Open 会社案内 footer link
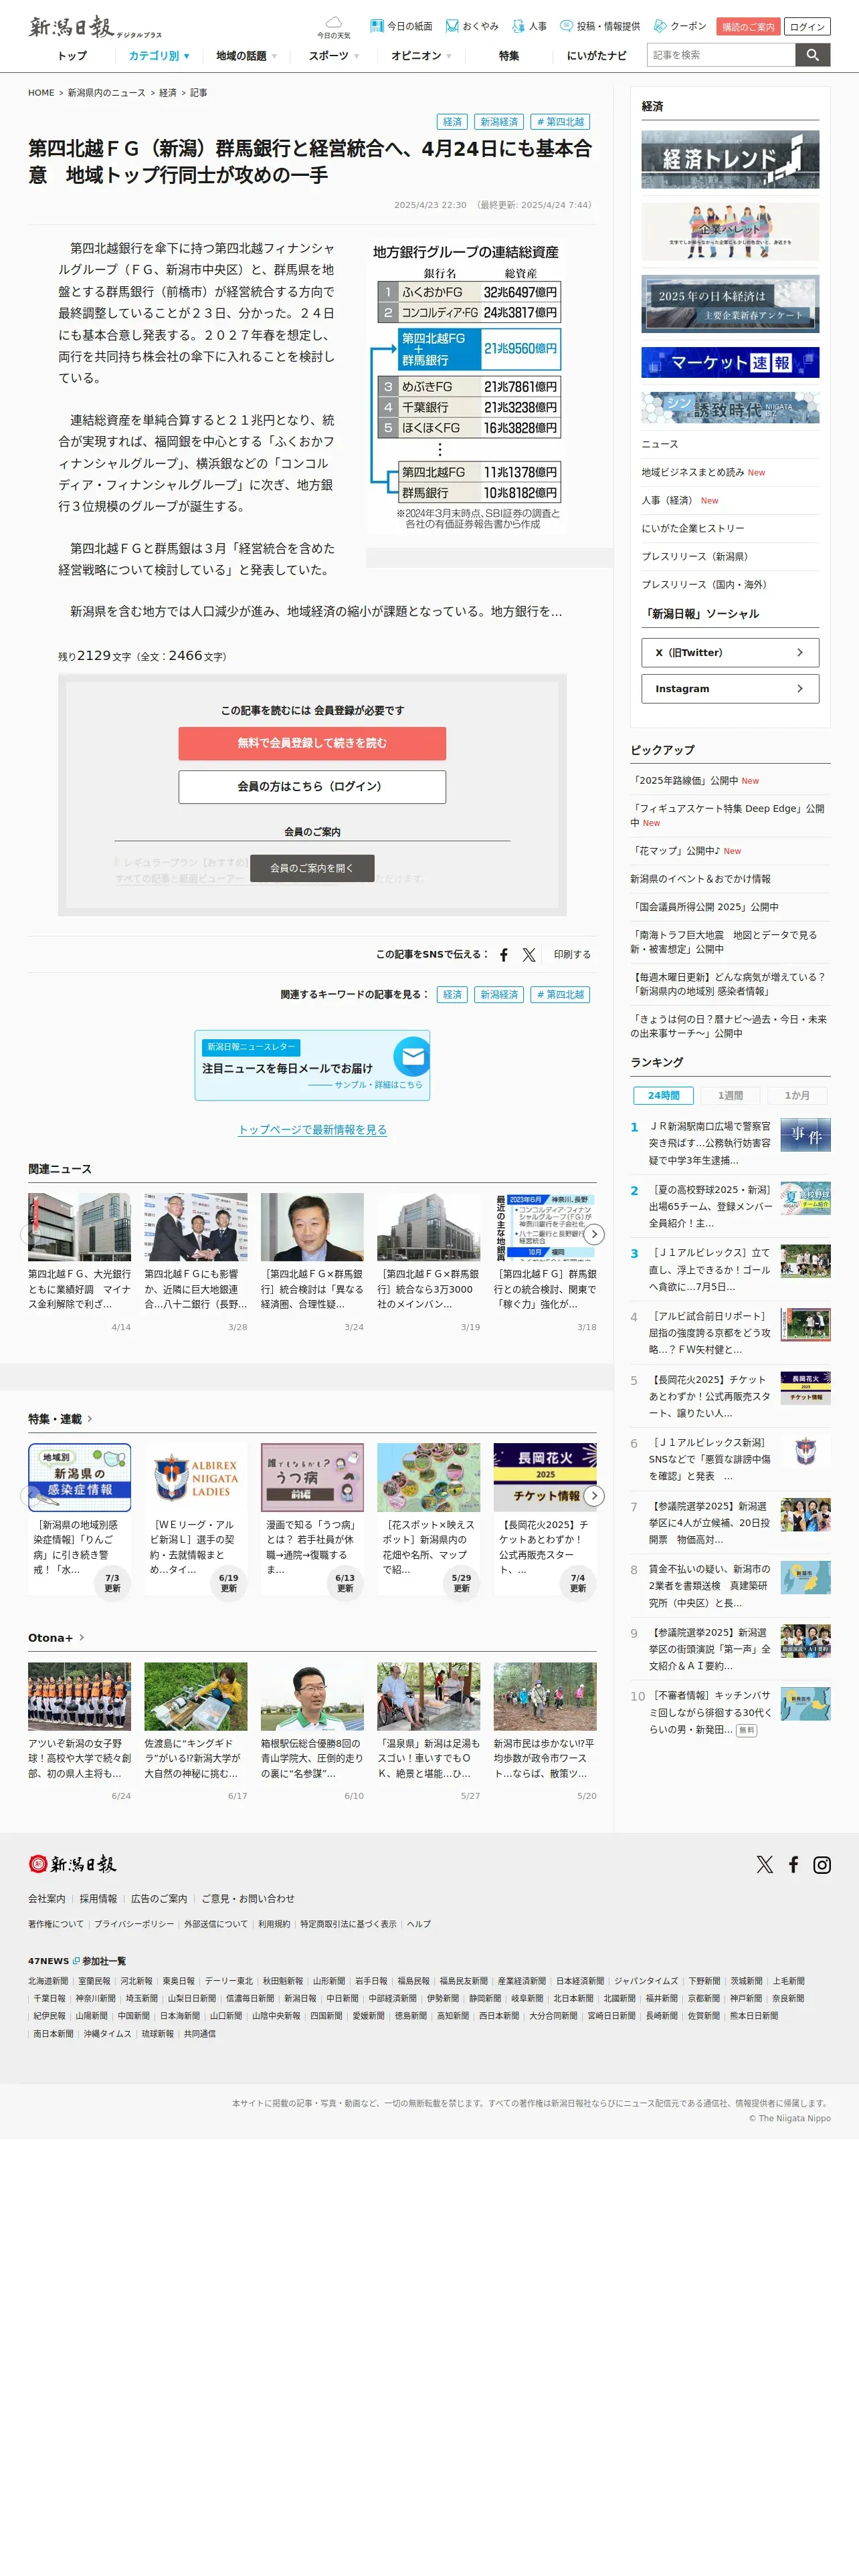859x2576 pixels. point(46,1899)
